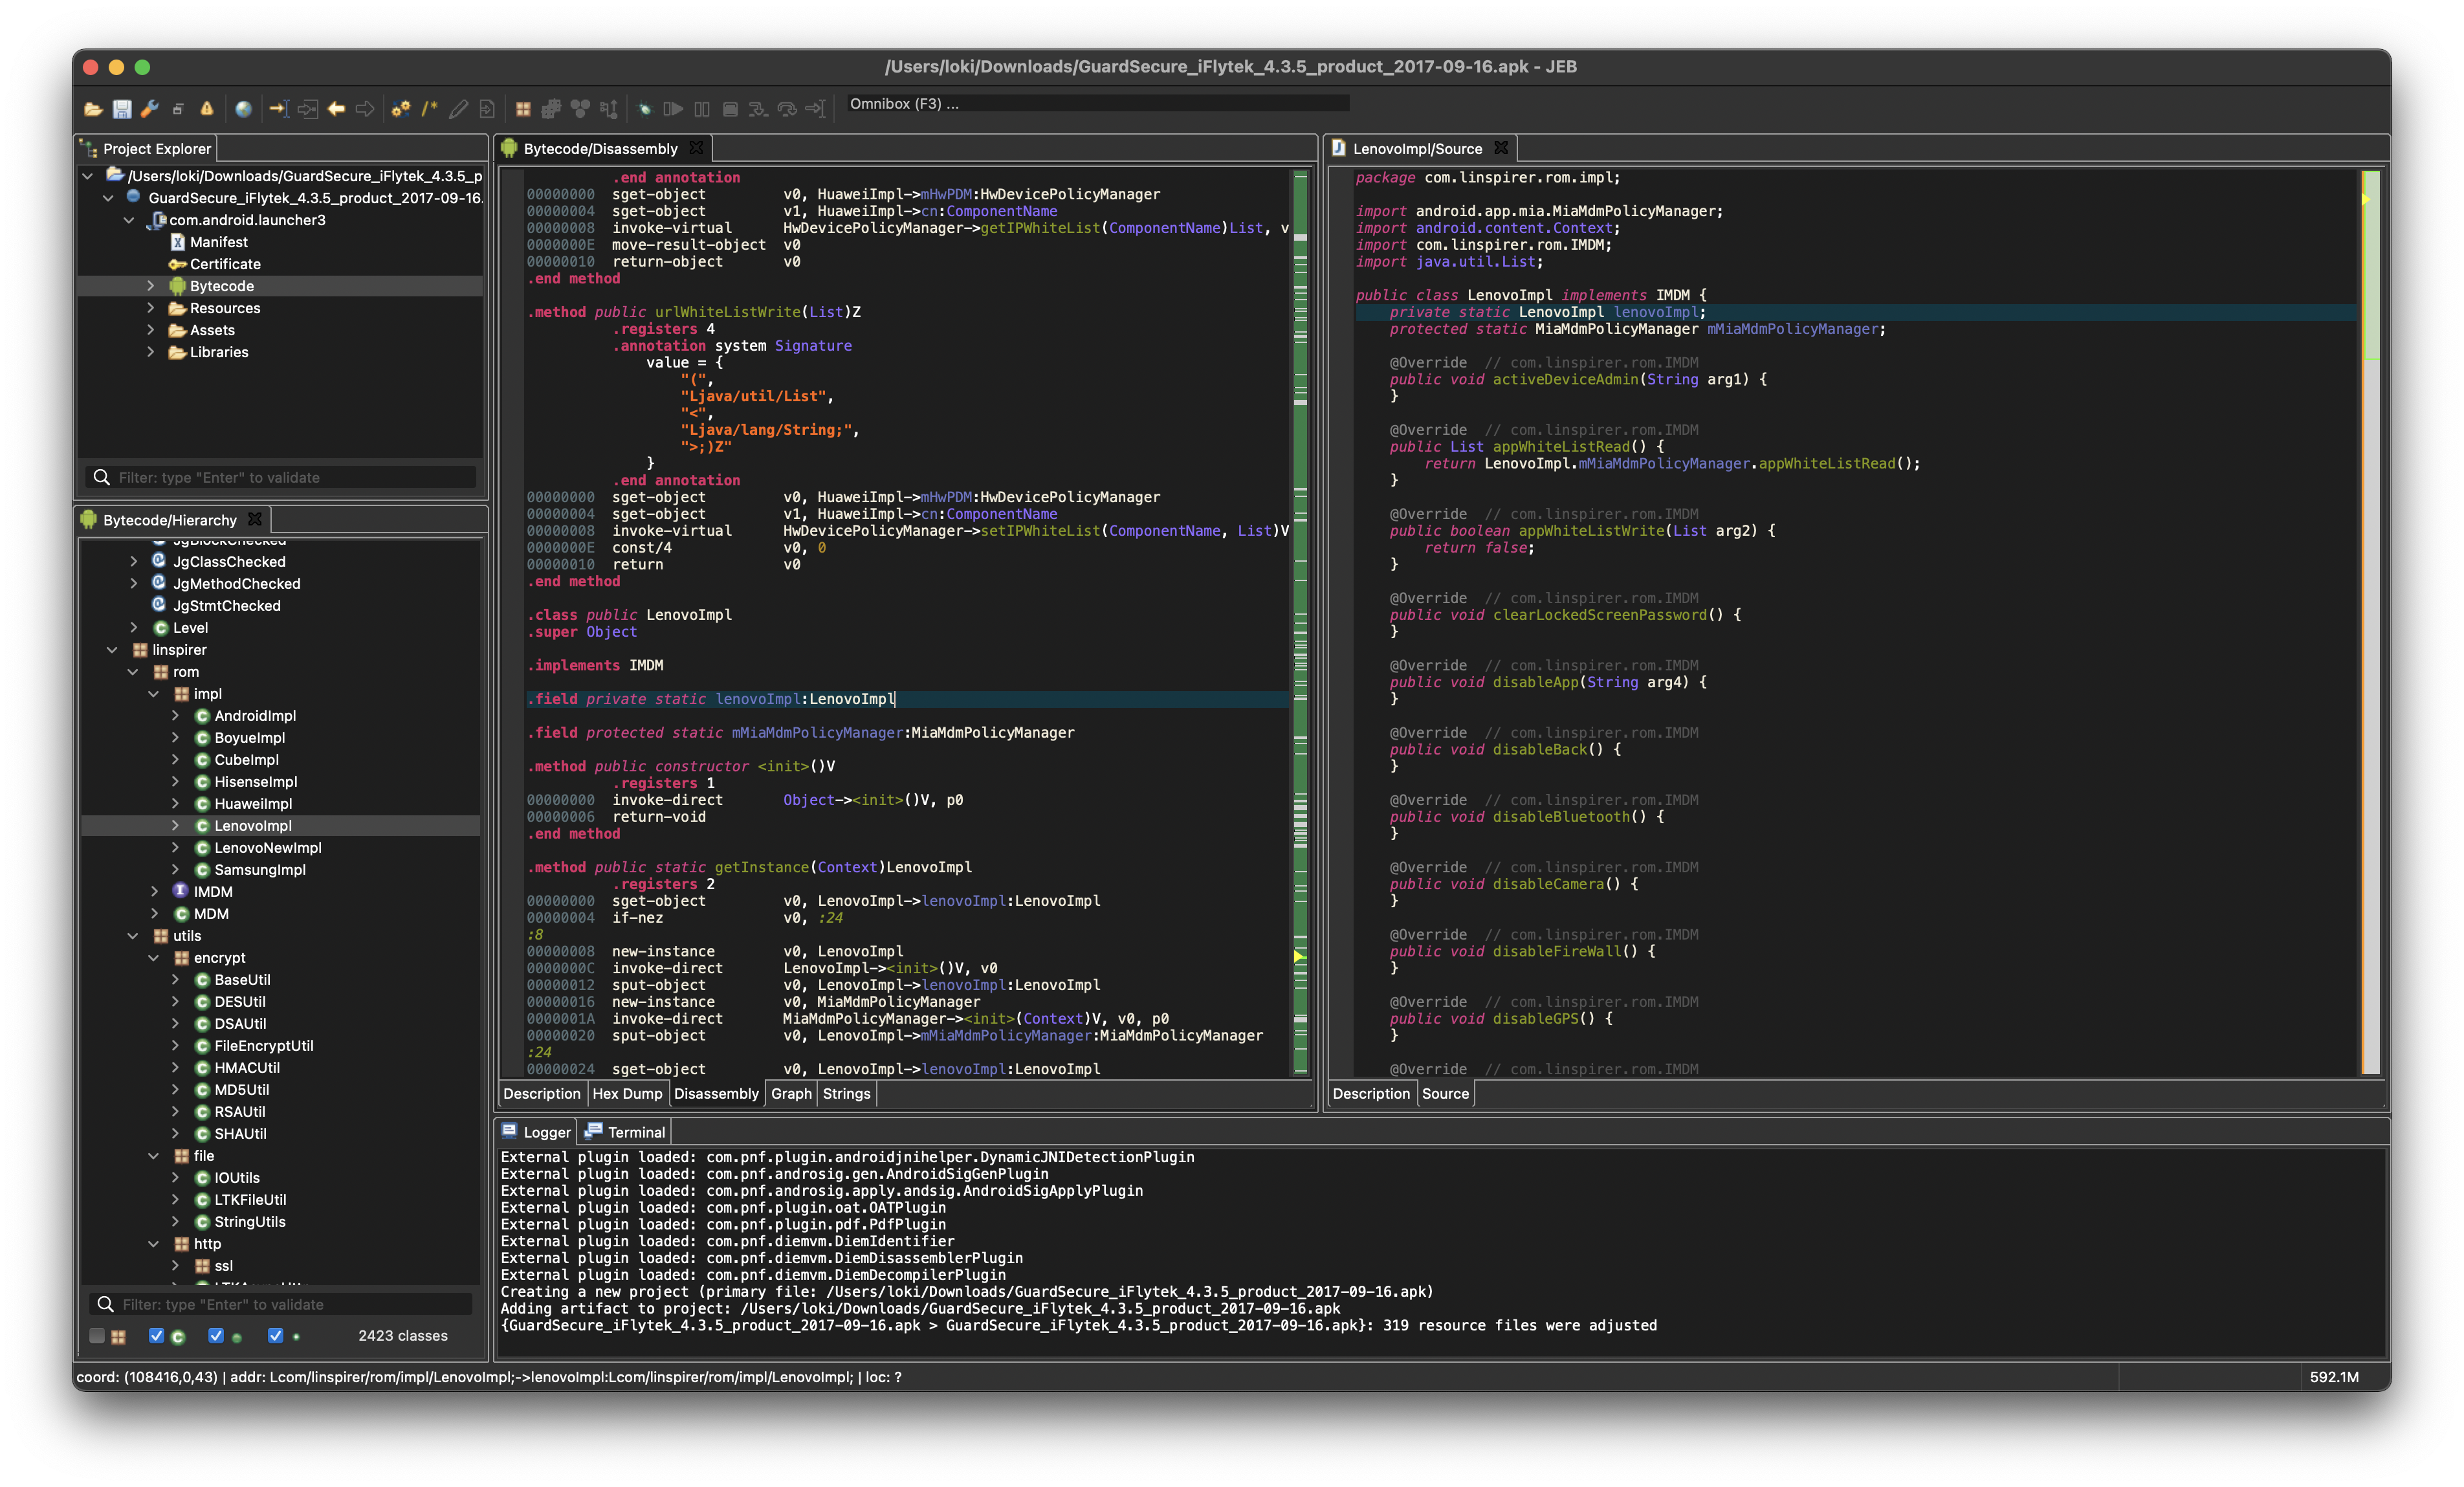Viewport: 2464px width, 1487px height.
Task: Close the Bytecode/Disassembly tab
Action: pyautogui.click(x=696, y=148)
